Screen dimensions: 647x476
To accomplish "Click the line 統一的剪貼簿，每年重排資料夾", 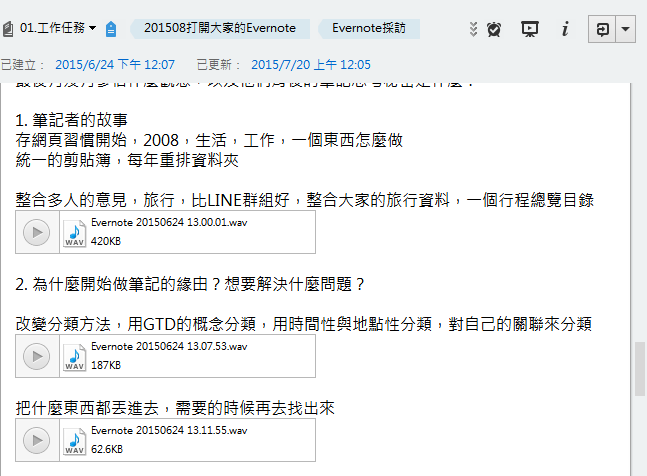I will click(x=127, y=160).
